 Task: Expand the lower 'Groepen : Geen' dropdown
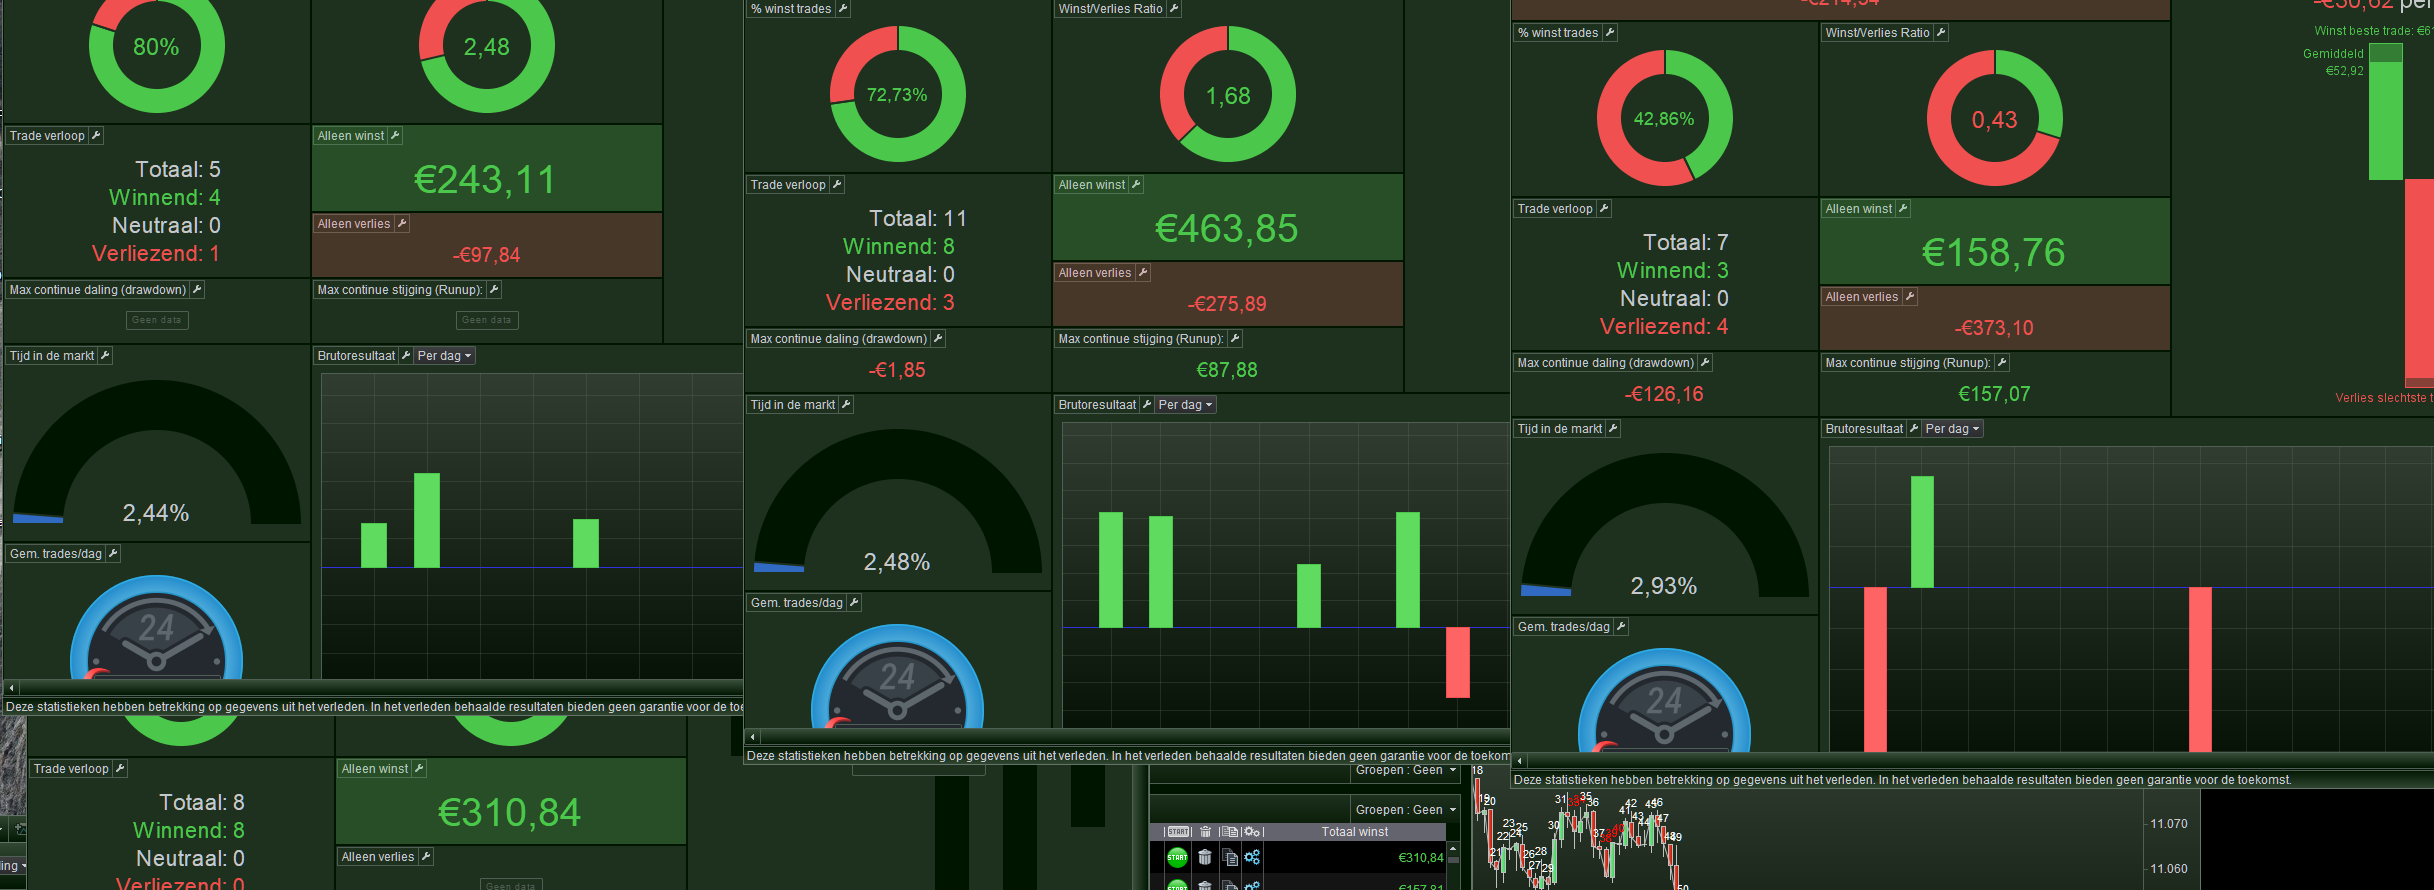(1405, 810)
